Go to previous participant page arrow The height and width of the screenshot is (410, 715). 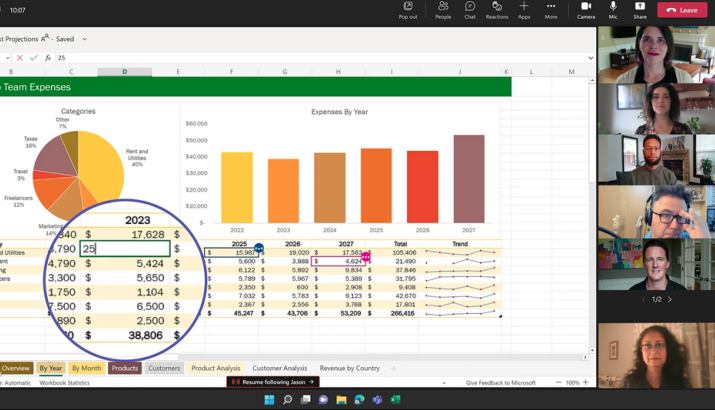point(643,300)
